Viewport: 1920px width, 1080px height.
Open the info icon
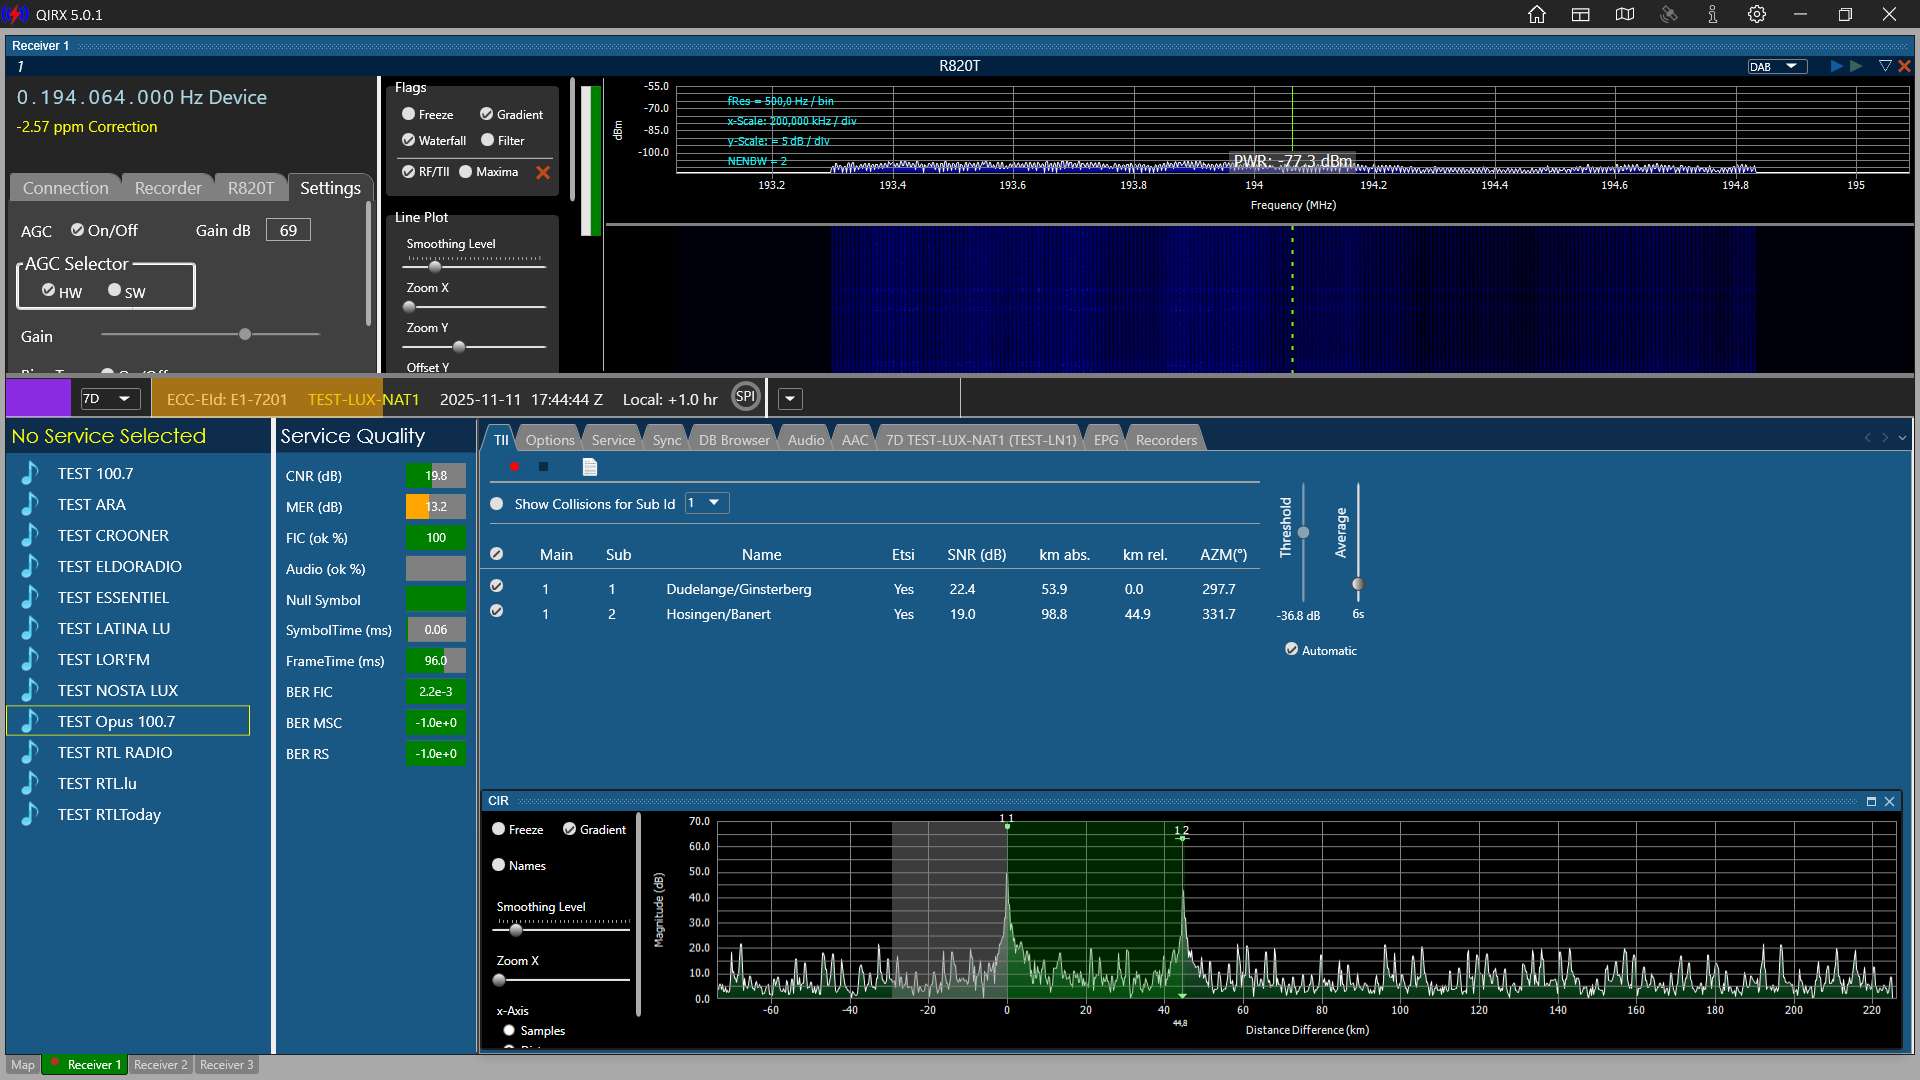point(1713,14)
